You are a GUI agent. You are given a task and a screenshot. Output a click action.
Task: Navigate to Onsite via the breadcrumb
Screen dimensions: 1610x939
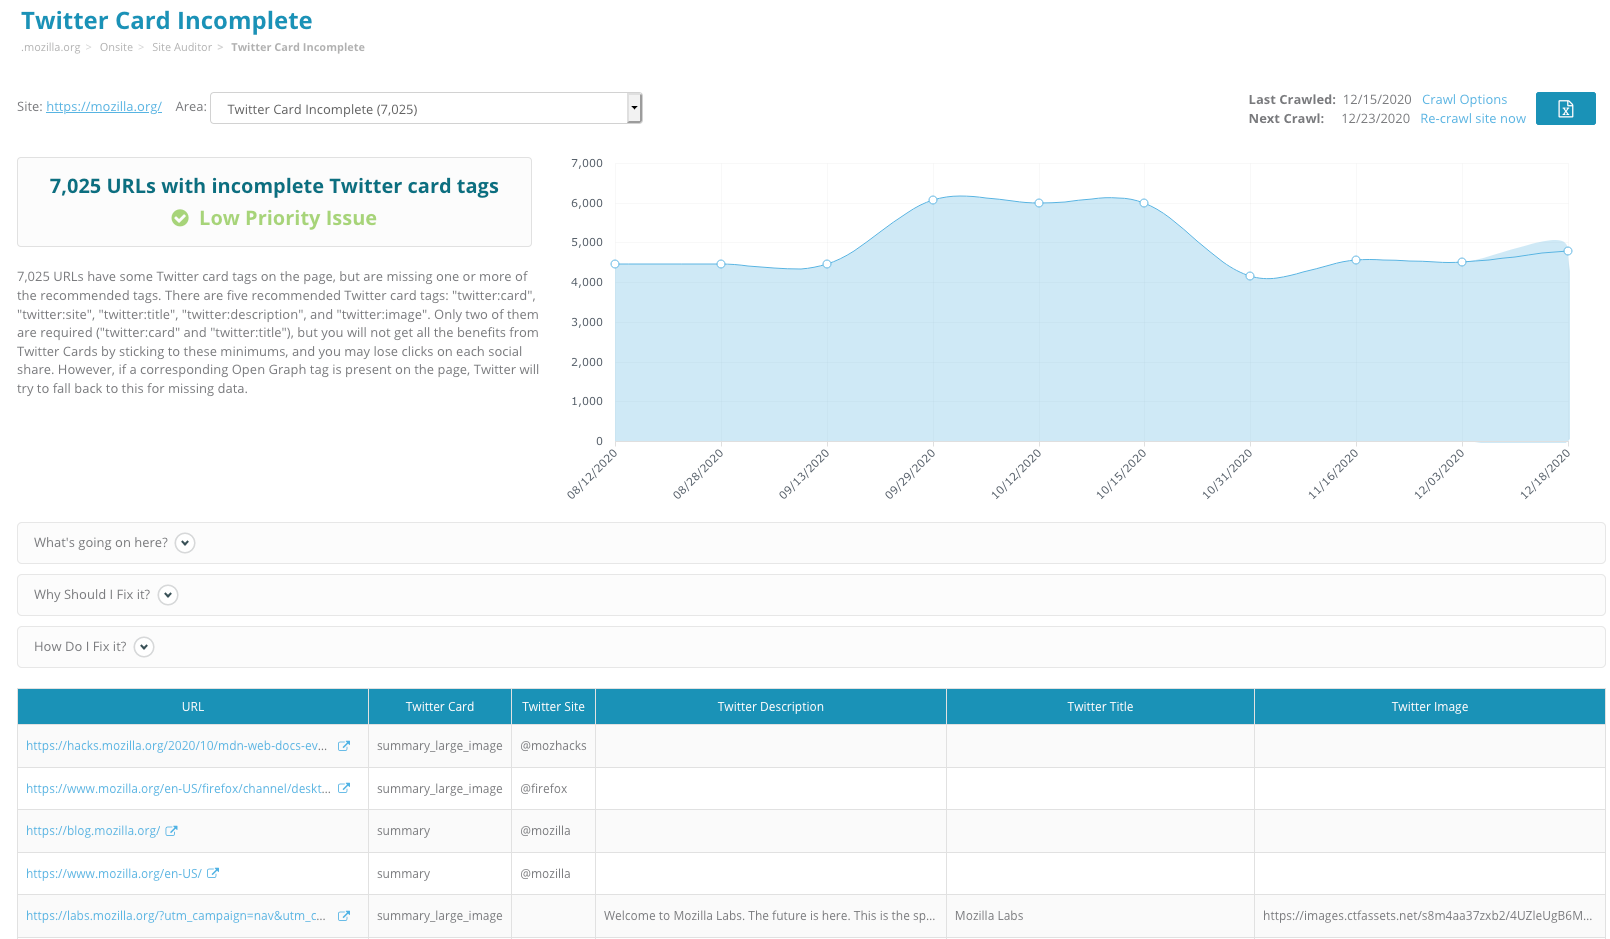coord(116,47)
